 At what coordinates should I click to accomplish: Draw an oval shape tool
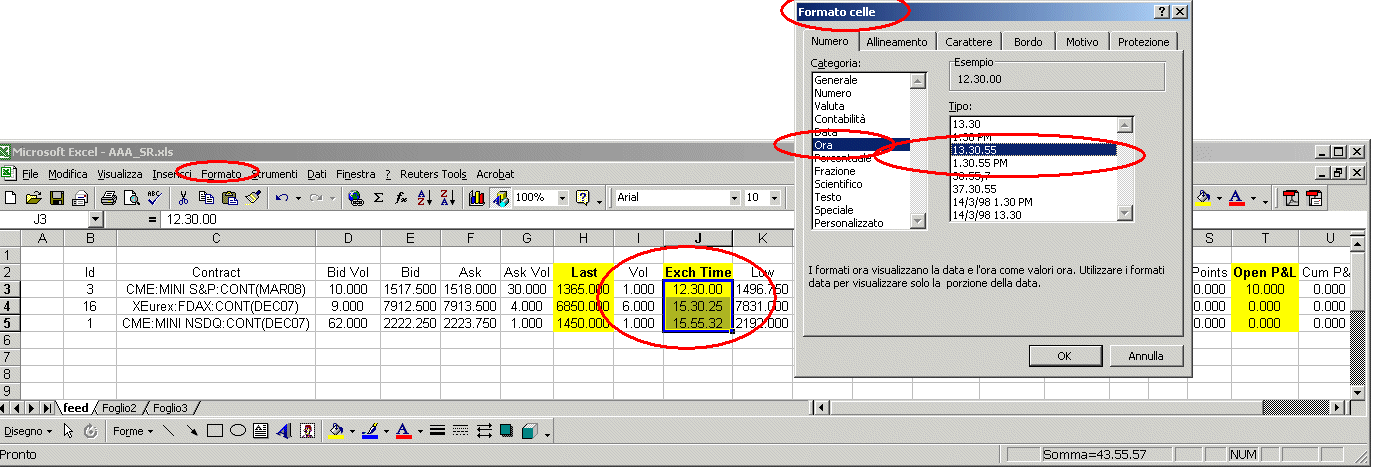(x=238, y=431)
